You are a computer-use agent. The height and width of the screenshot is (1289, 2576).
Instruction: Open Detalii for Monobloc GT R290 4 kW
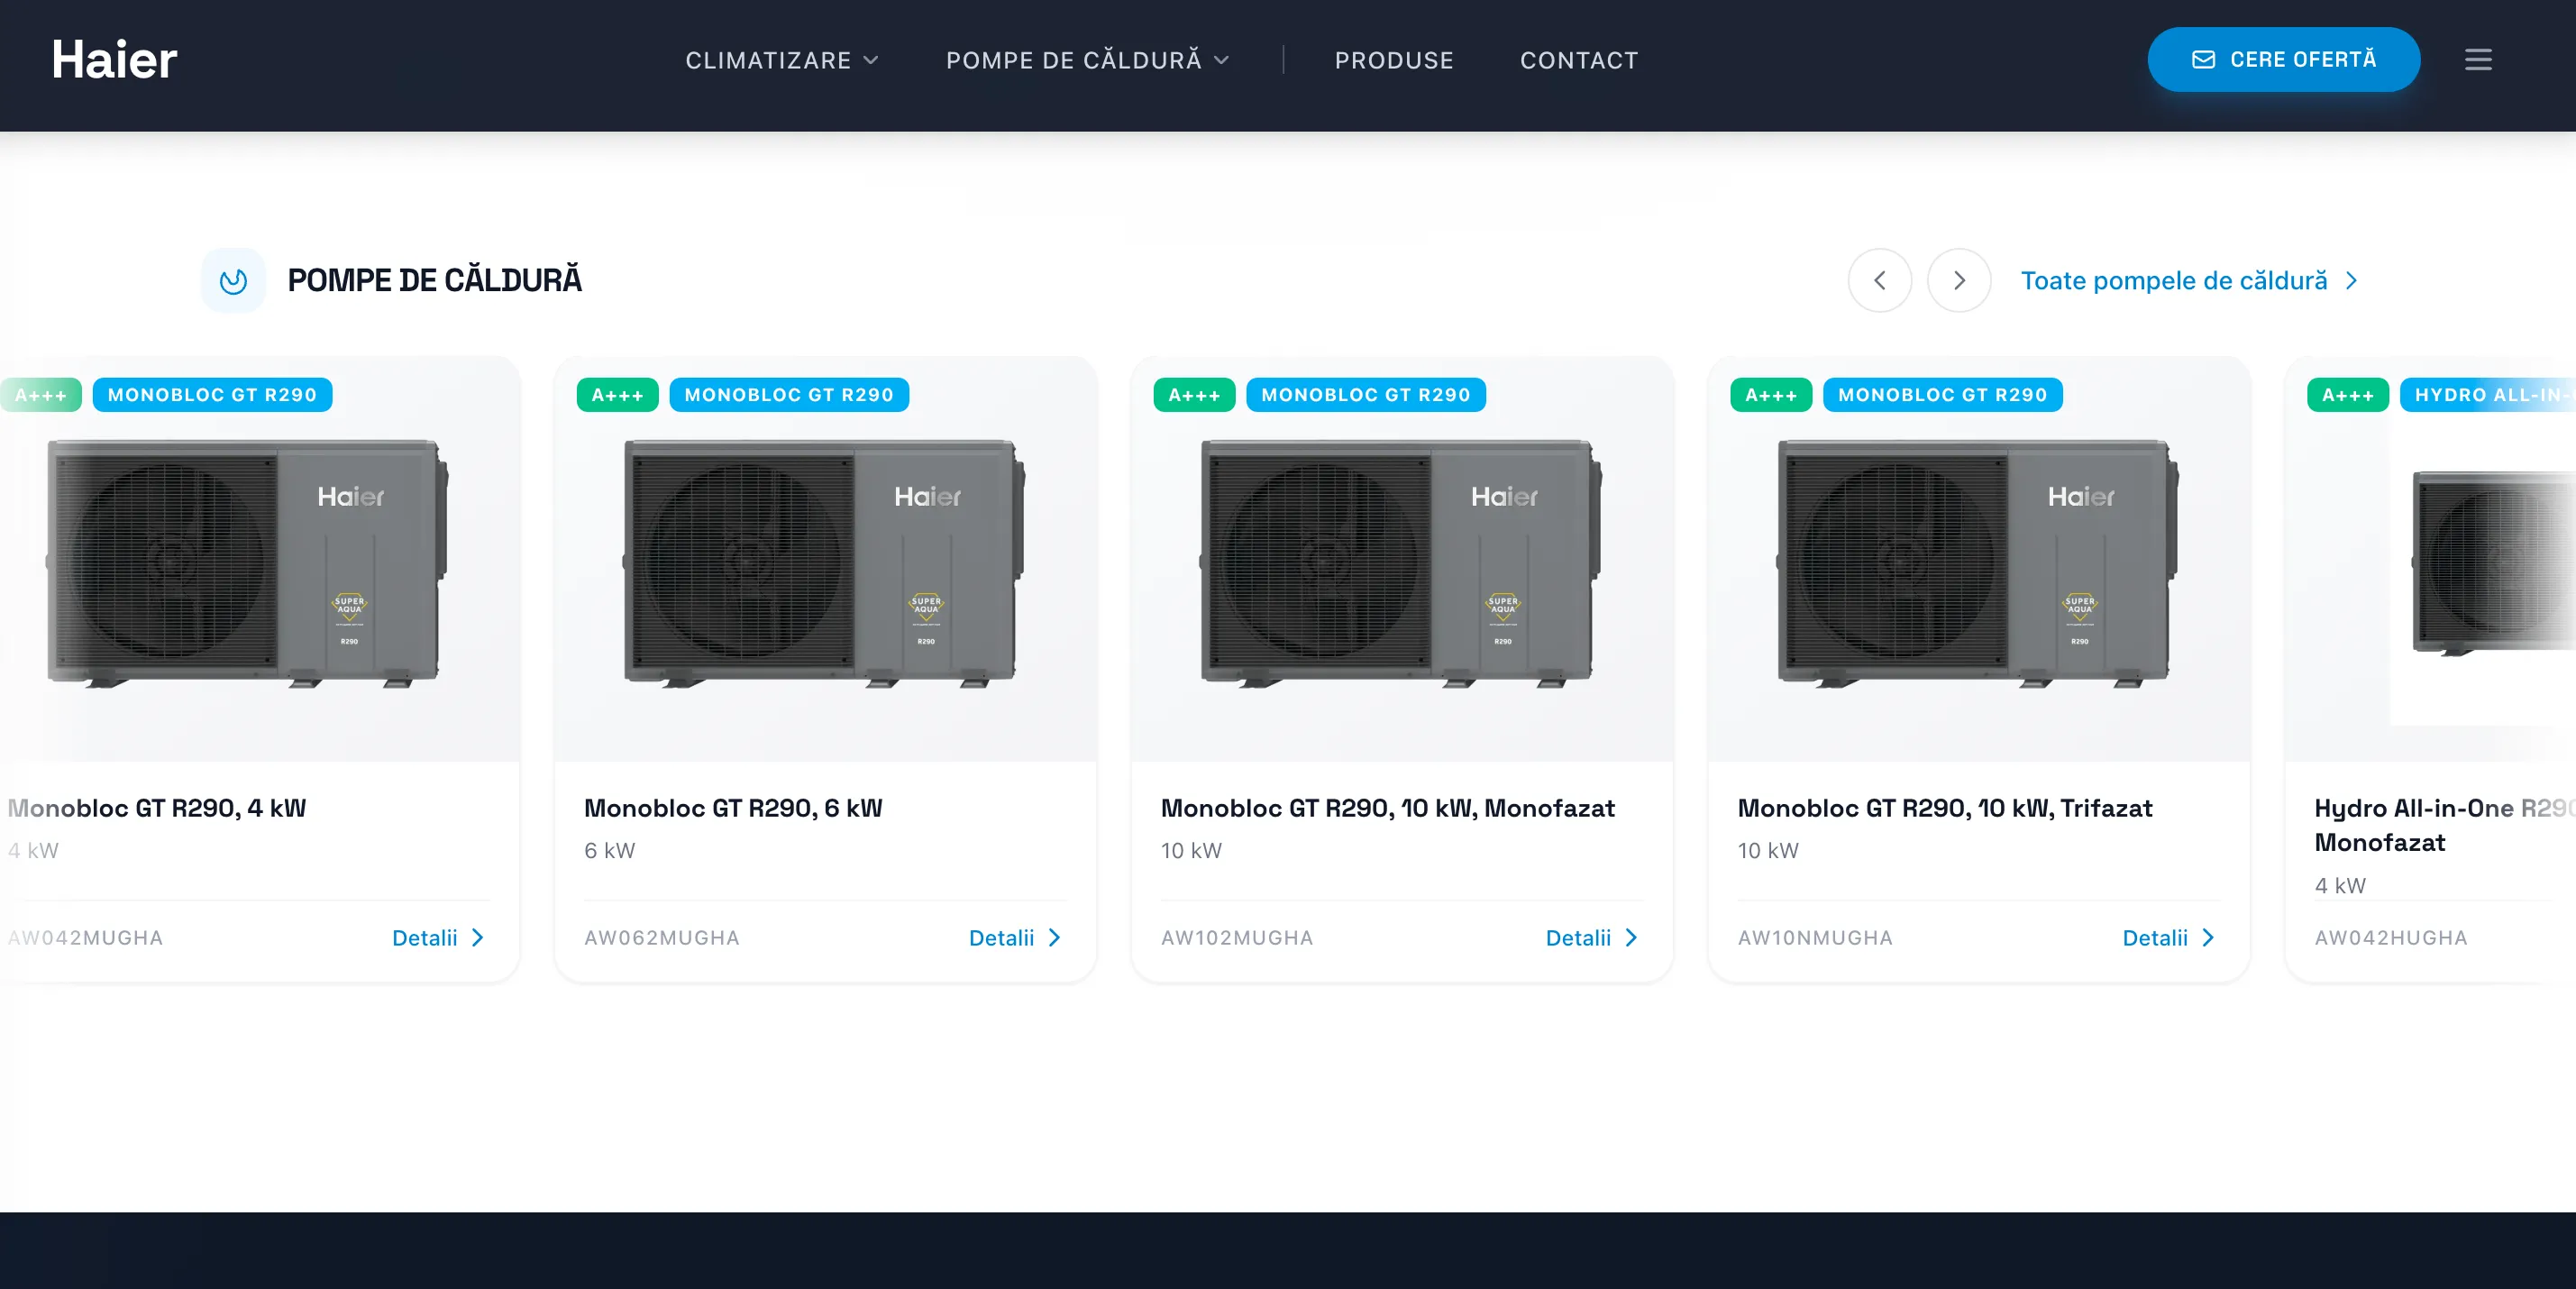click(438, 938)
